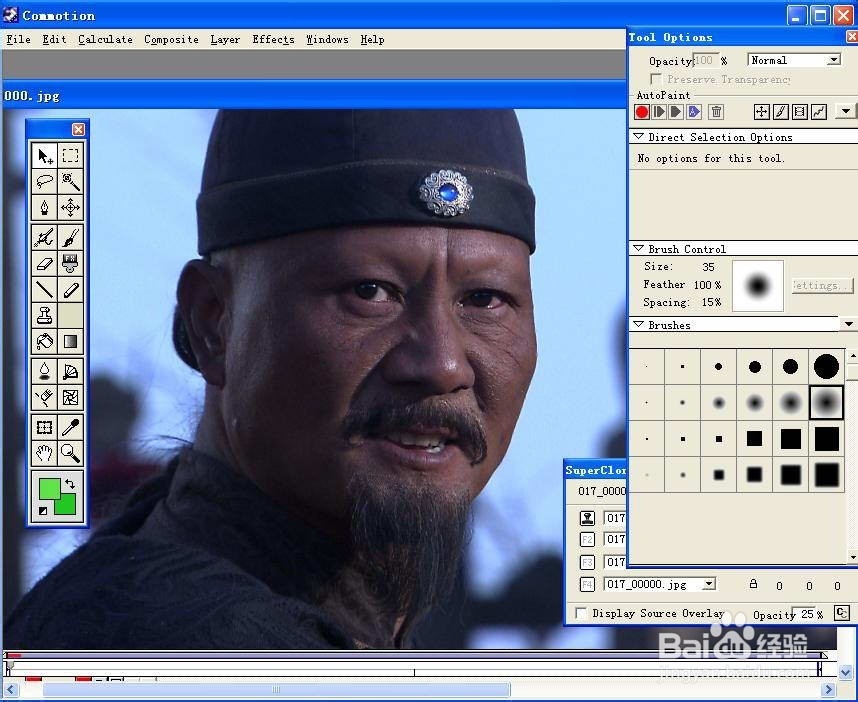Click the red AutoPaint record button
Screen dimensions: 858x702
(x=640, y=112)
